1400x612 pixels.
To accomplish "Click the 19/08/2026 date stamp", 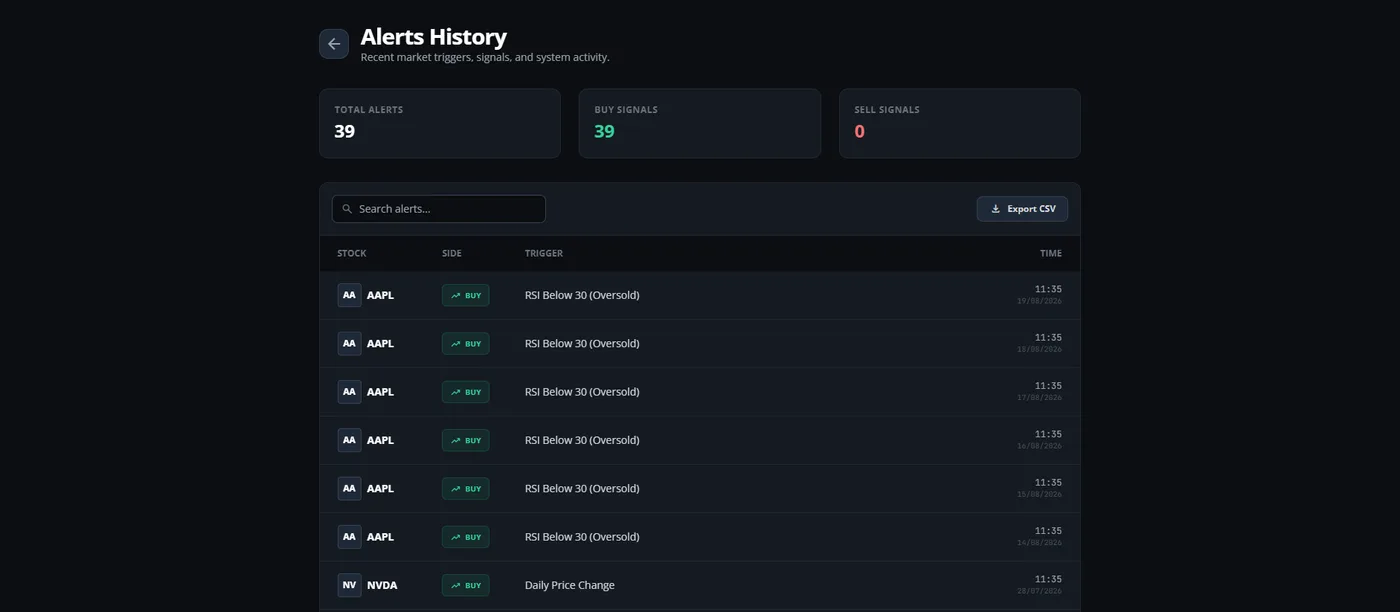I will 1039,301.
